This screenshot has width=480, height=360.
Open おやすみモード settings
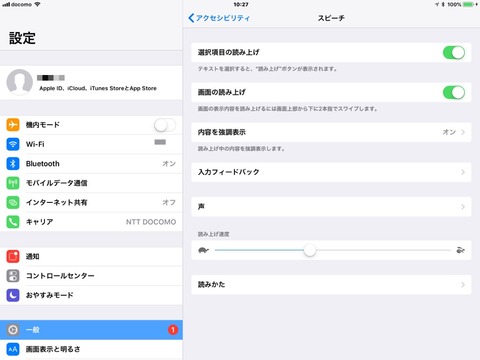(91, 295)
